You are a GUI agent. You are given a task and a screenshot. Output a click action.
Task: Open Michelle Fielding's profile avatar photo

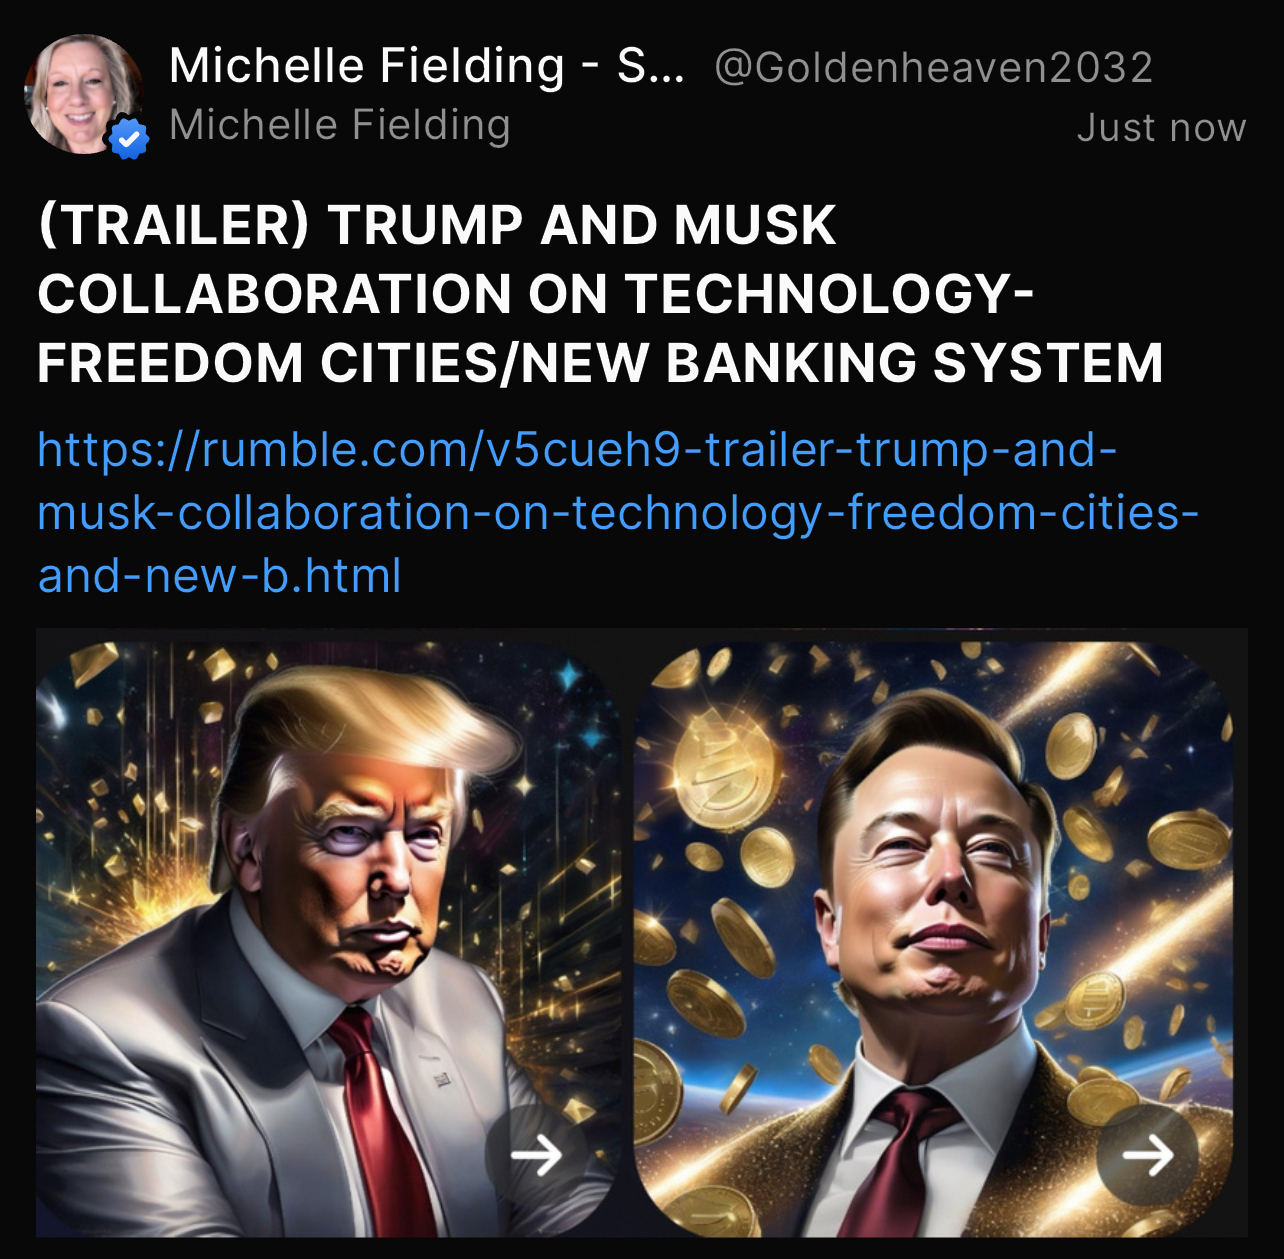(84, 94)
